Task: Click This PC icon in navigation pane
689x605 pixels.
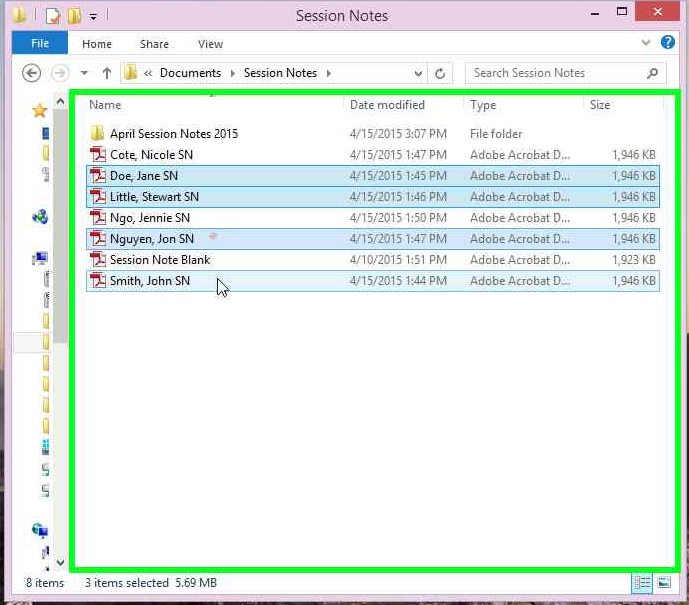Action: pos(40,258)
